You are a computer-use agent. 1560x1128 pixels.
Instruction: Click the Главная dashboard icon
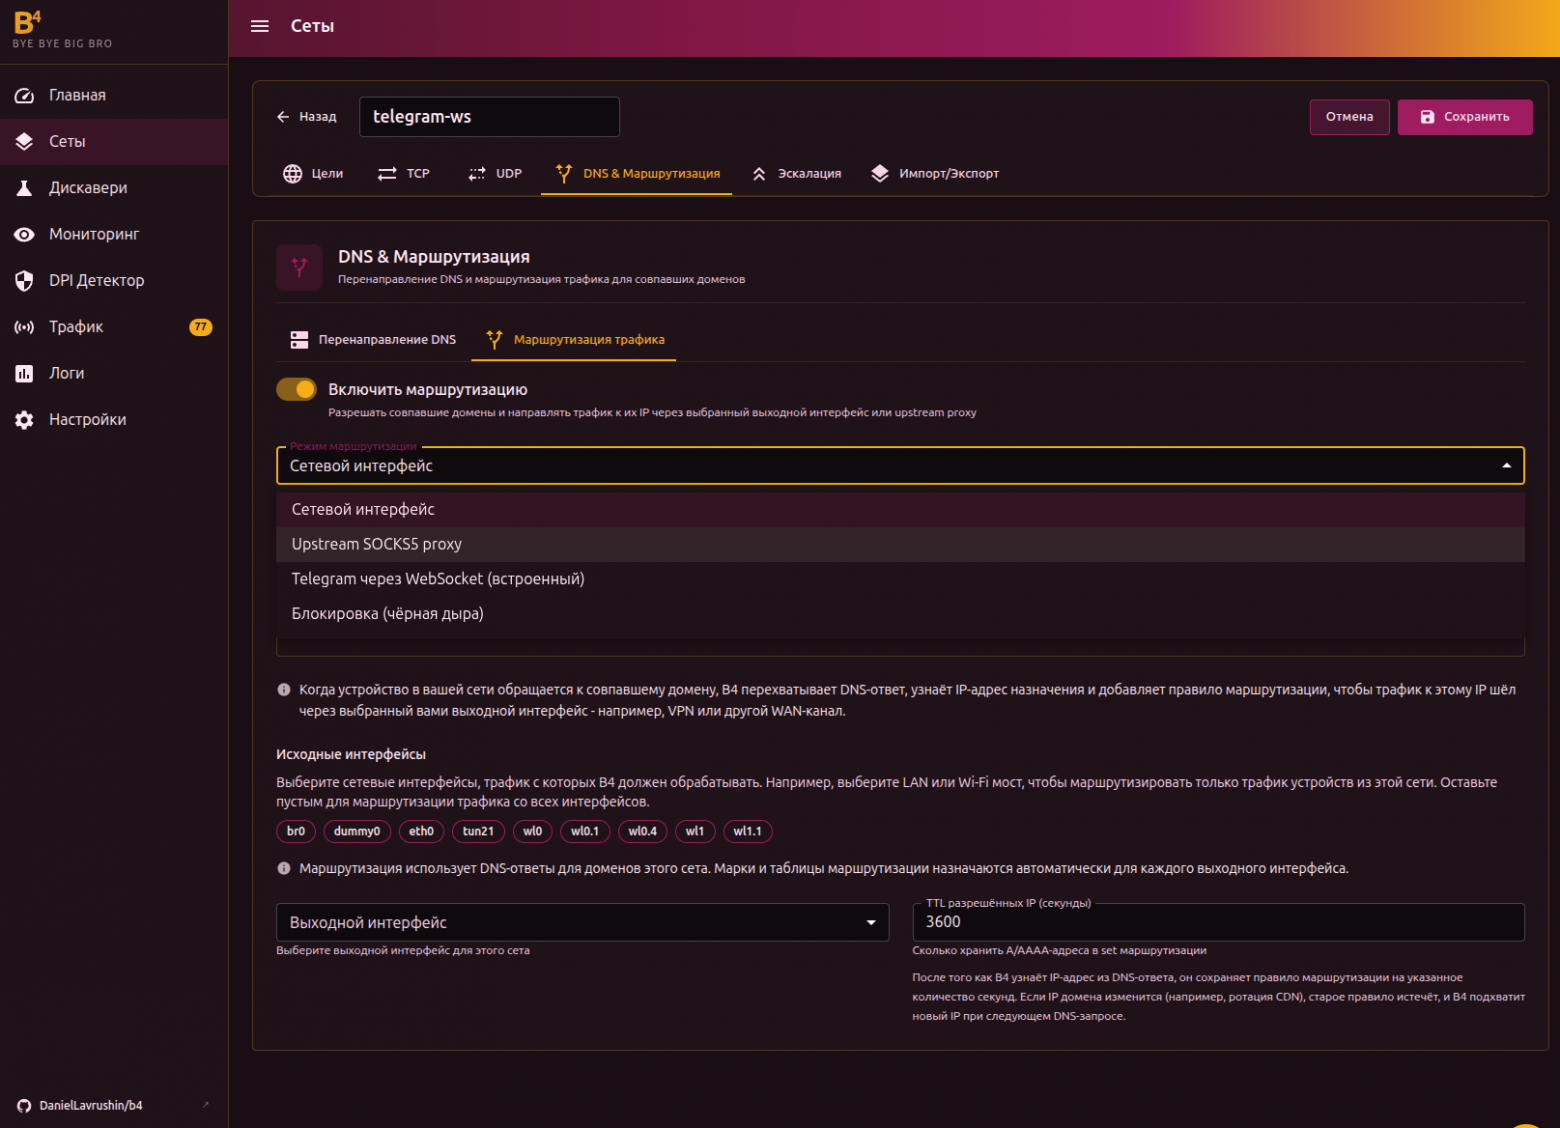(24, 96)
